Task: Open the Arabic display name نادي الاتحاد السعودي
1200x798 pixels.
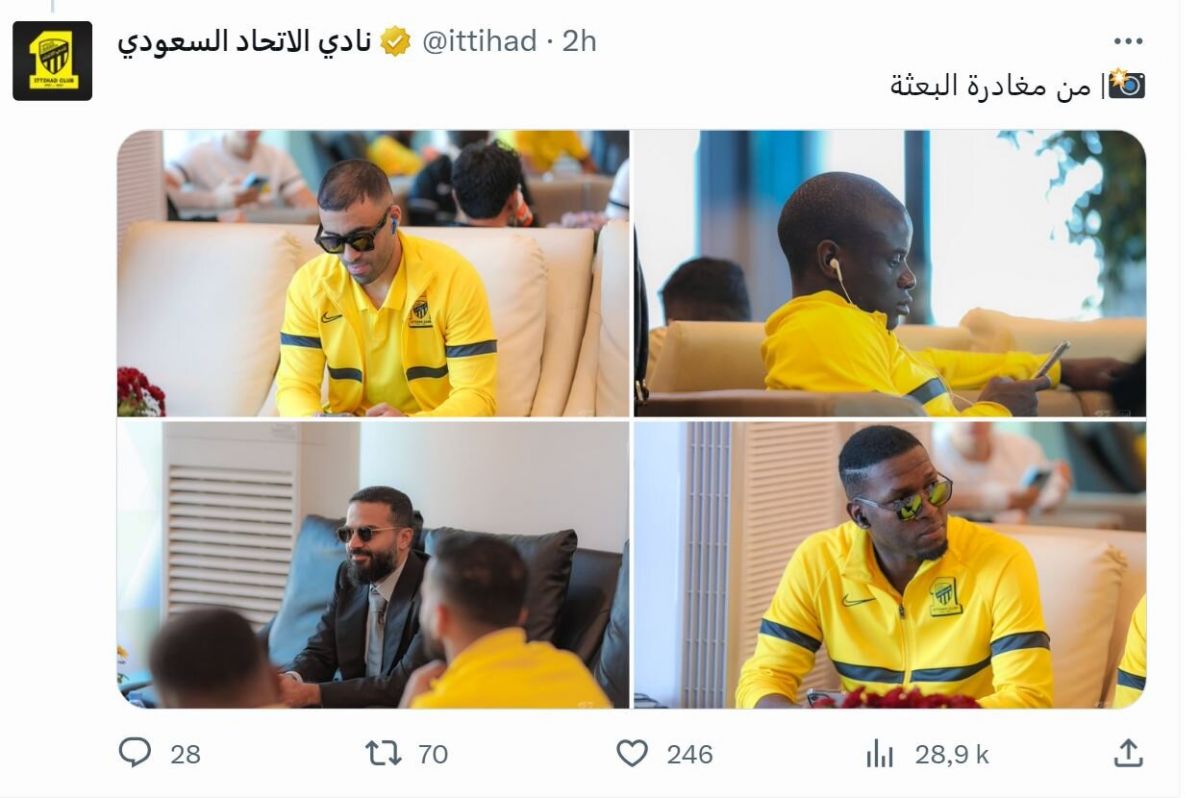Action: click(244, 42)
